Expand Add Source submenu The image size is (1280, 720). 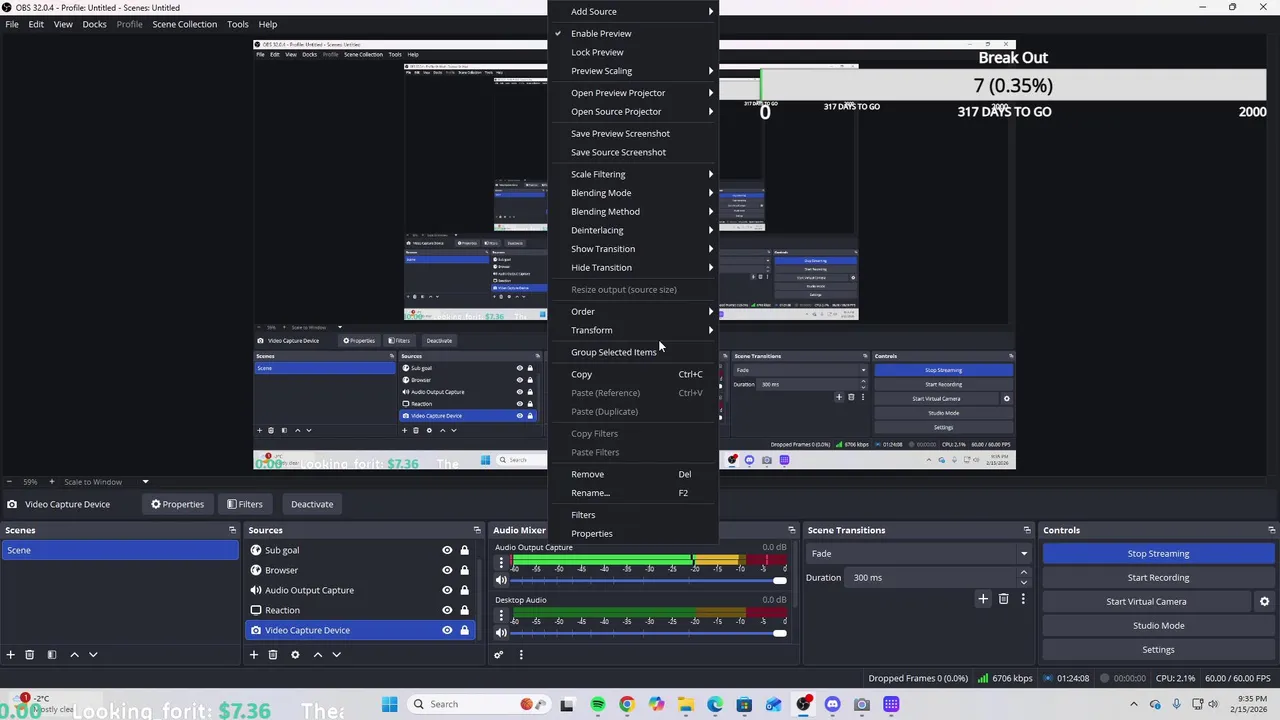(x=633, y=12)
